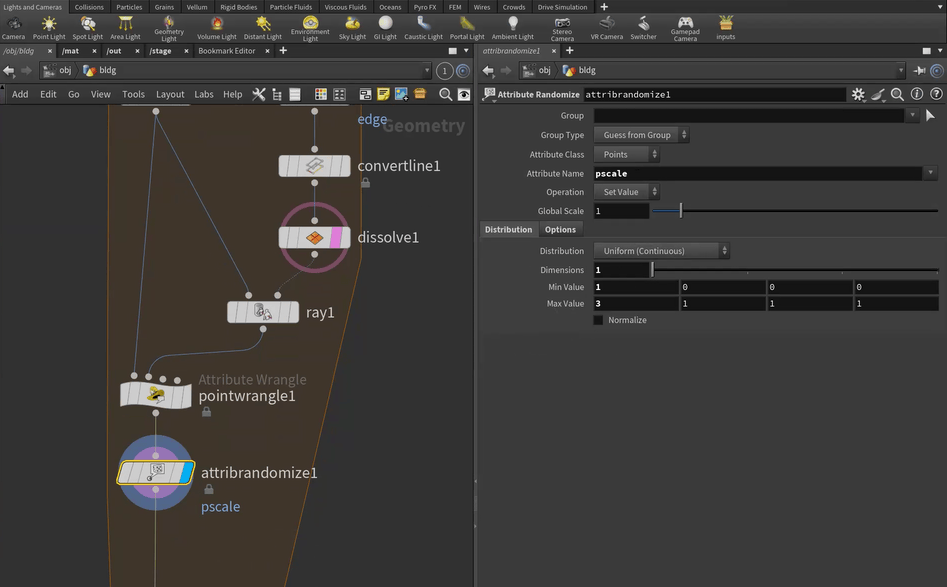Select the convertline1 node
Screen dimensions: 947x587
[314, 165]
